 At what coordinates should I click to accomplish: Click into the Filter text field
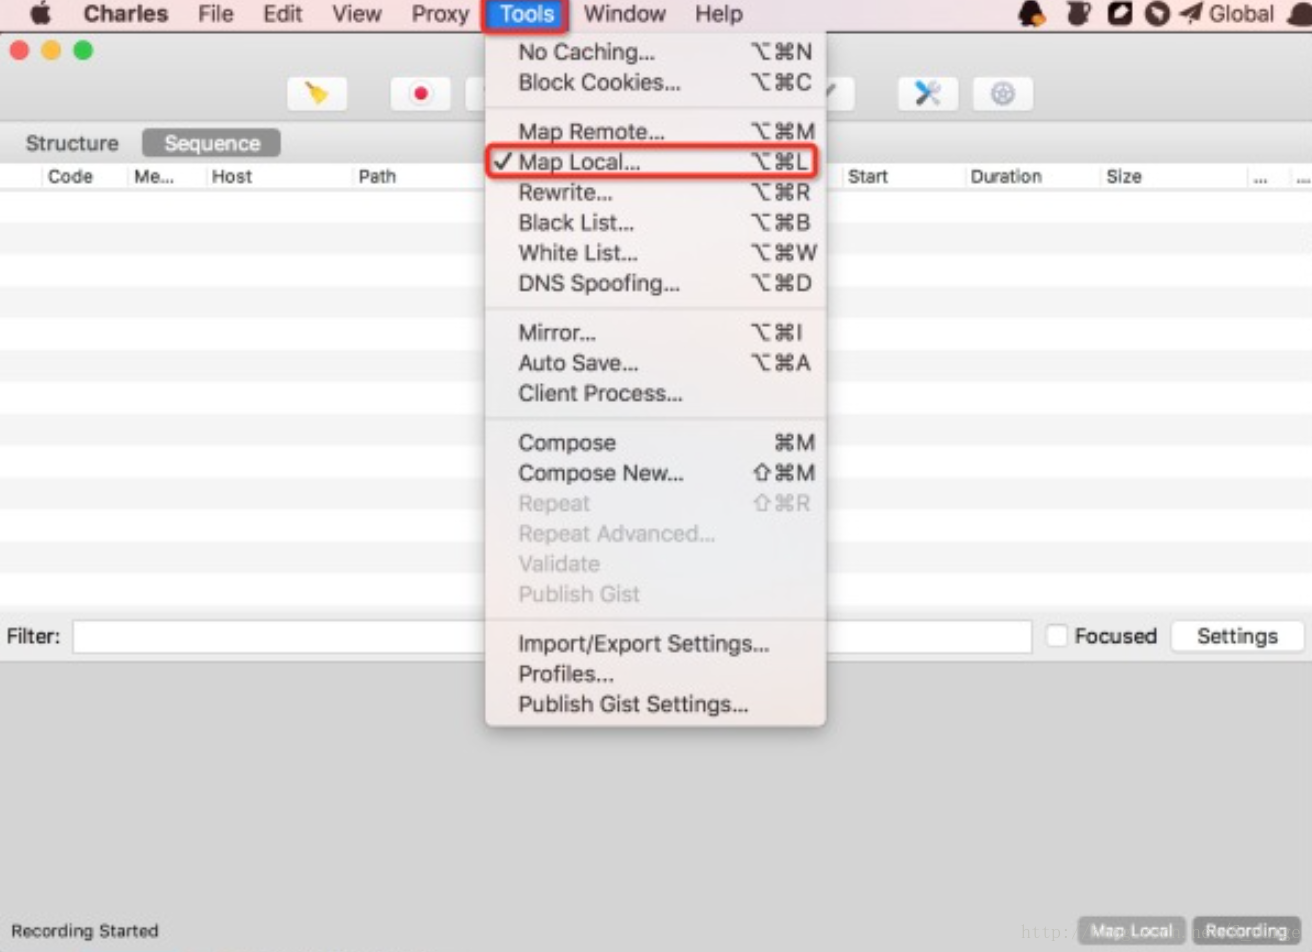coord(552,636)
